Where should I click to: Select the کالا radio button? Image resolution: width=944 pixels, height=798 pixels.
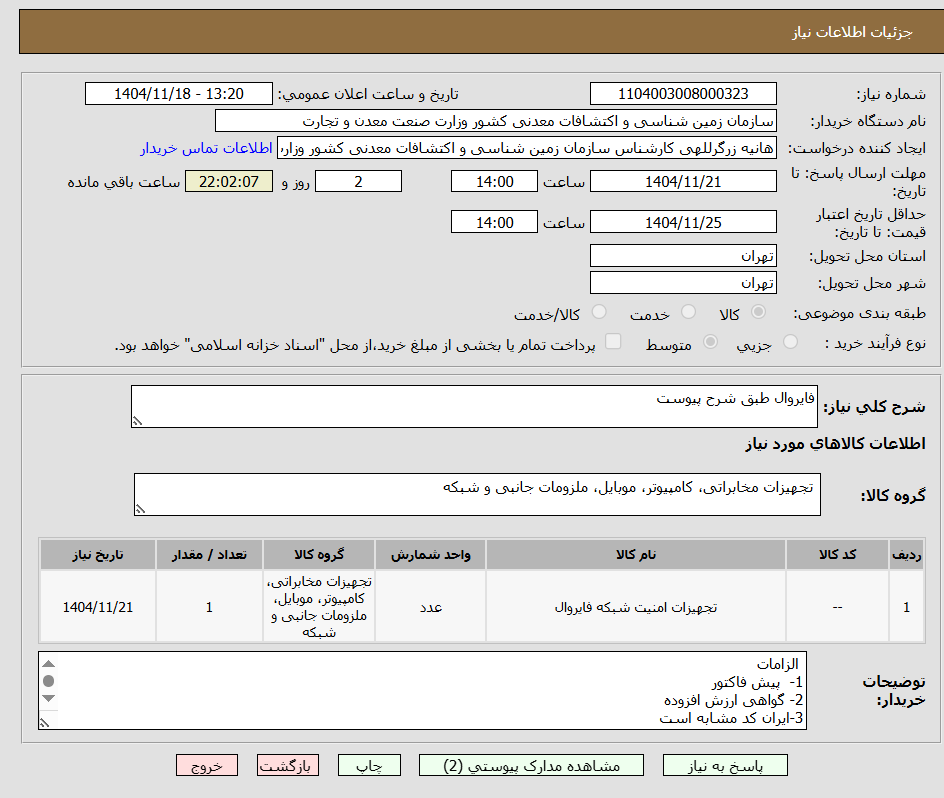[x=759, y=312]
